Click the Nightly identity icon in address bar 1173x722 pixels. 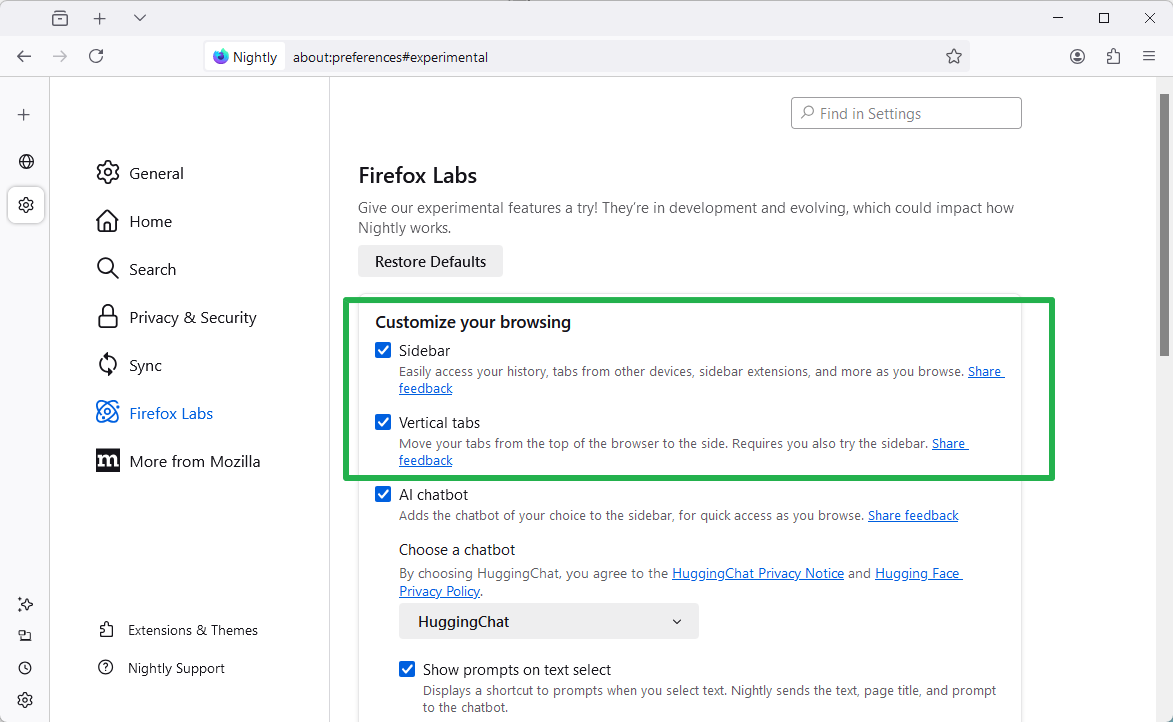[245, 57]
